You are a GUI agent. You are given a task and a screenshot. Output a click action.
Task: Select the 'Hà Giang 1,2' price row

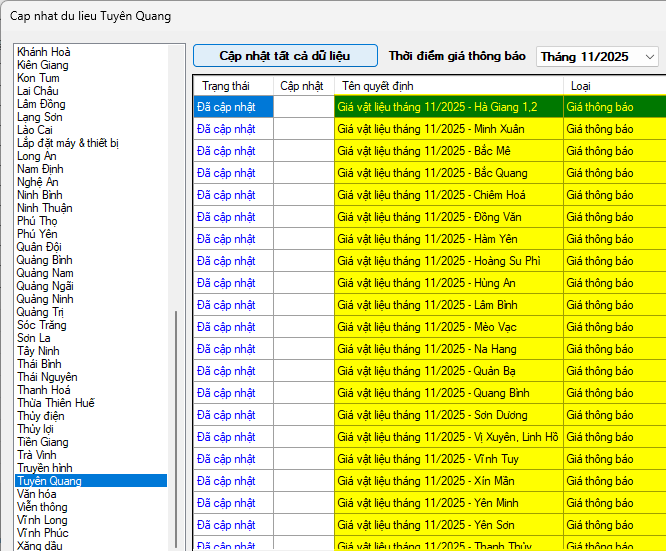click(x=448, y=107)
